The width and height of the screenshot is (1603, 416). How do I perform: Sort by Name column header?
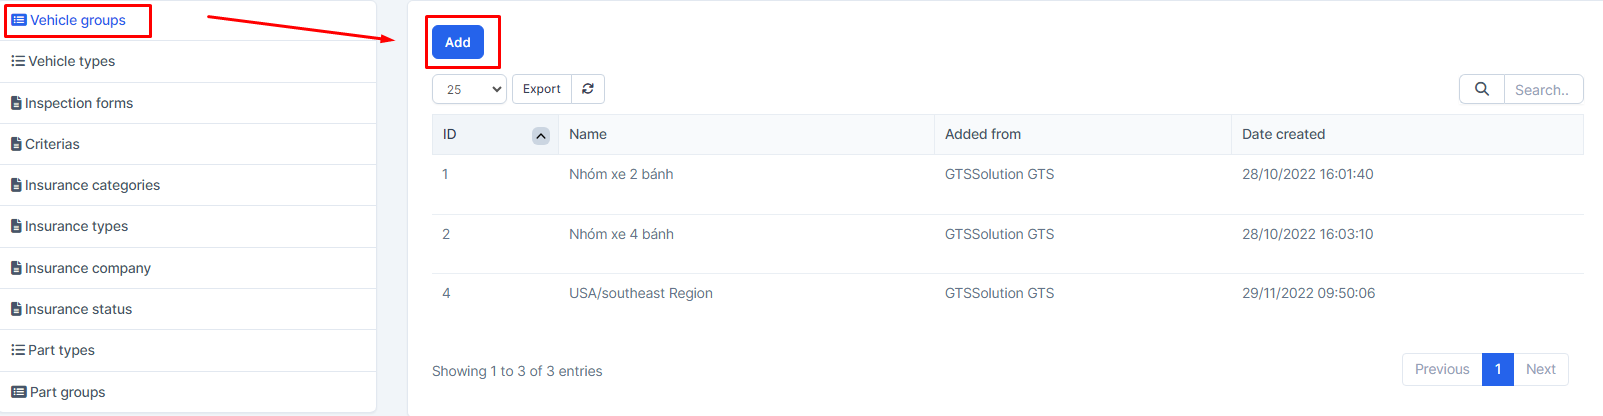(588, 134)
